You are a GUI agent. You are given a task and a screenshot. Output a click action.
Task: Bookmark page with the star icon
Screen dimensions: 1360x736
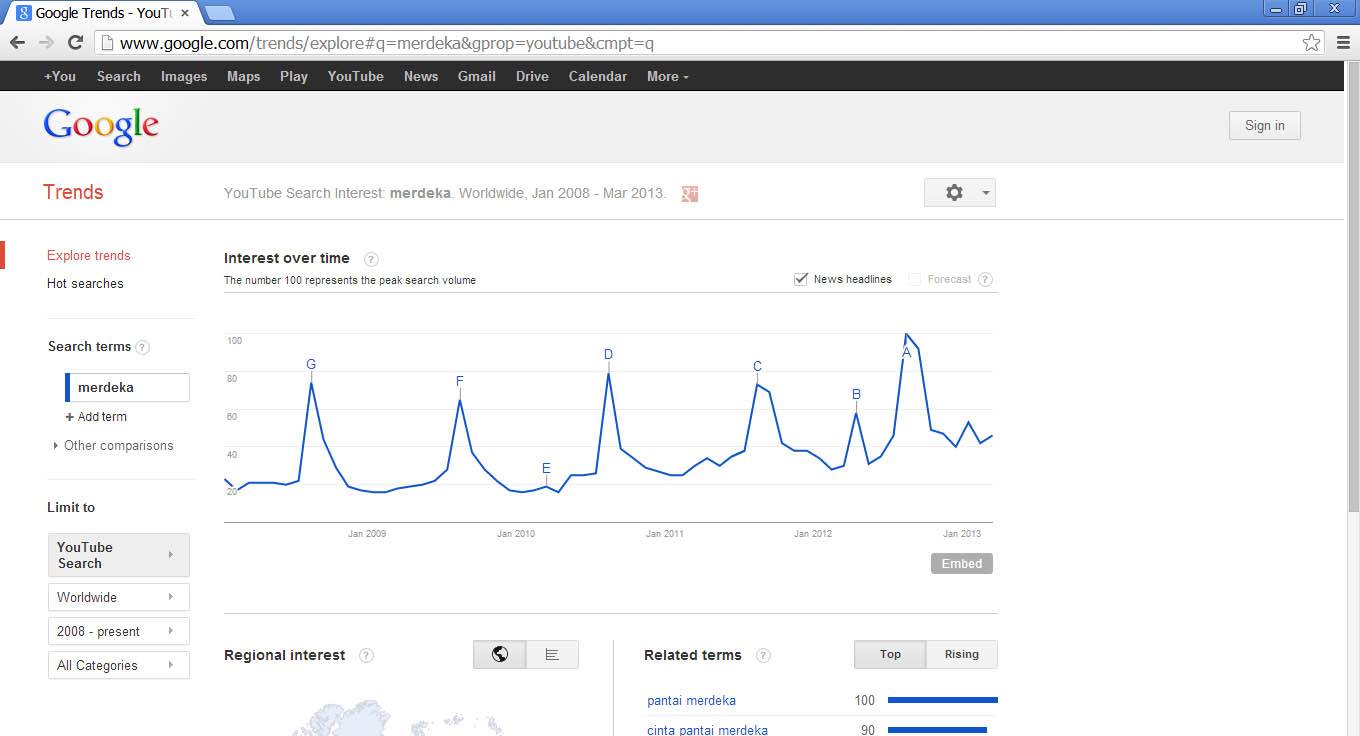click(1311, 43)
